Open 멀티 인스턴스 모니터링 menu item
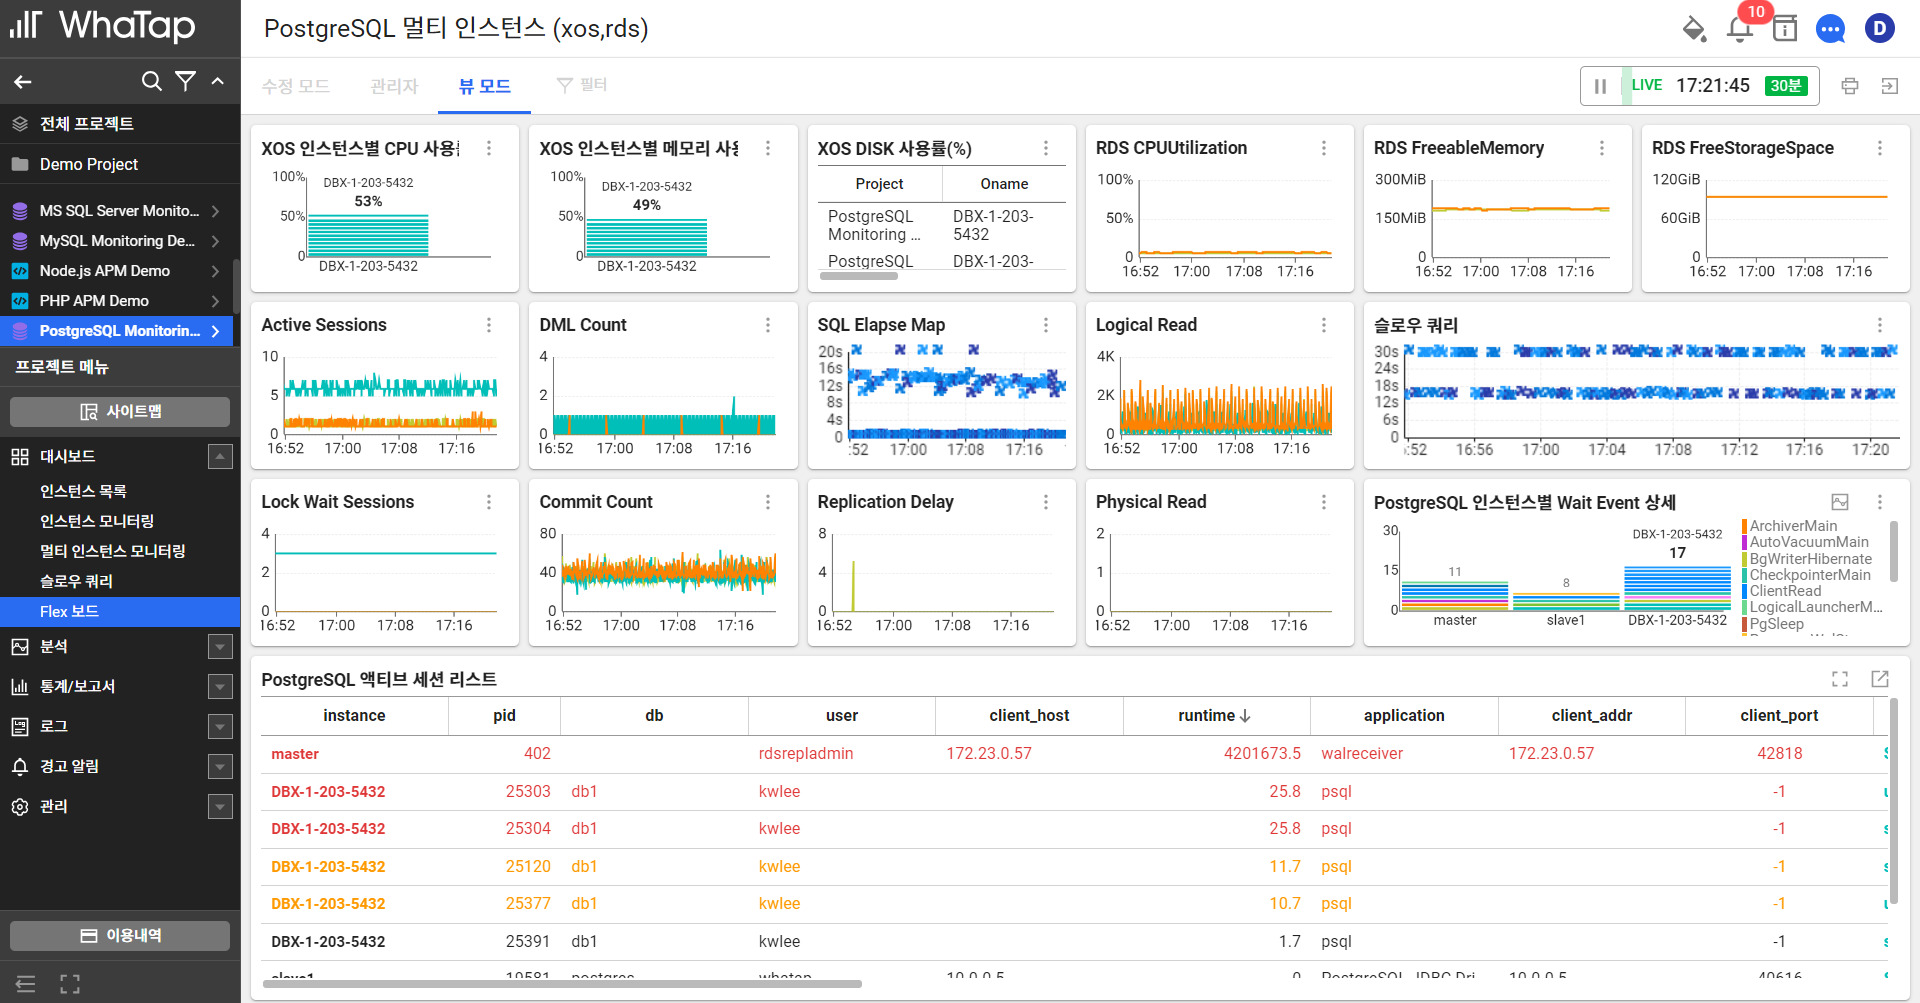Image resolution: width=1920 pixels, height=1003 pixels. click(x=113, y=551)
